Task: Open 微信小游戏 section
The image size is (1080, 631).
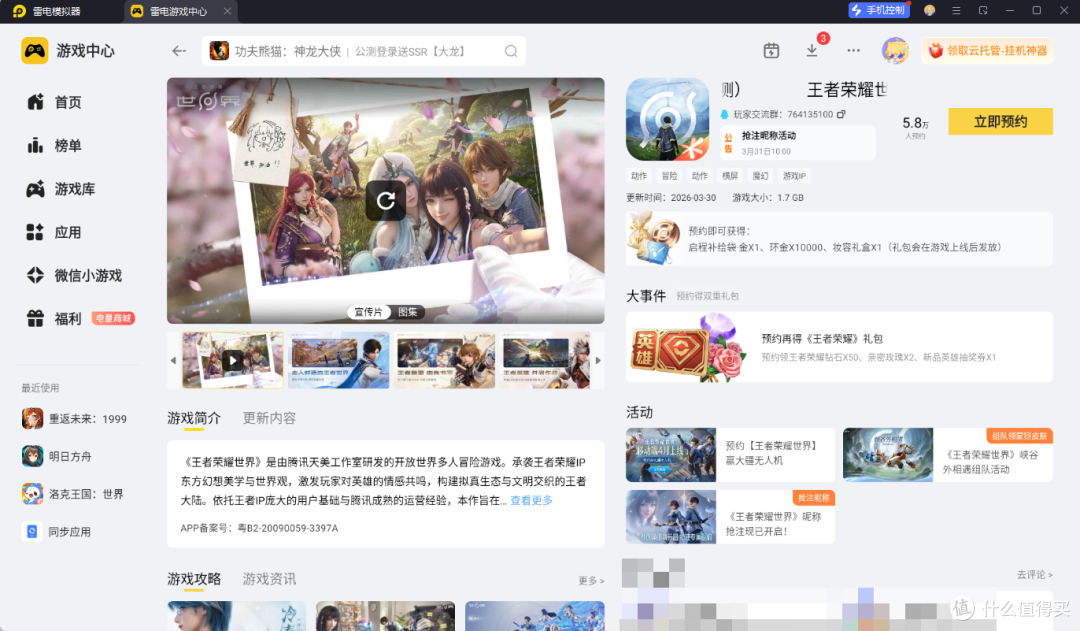Action: click(74, 276)
